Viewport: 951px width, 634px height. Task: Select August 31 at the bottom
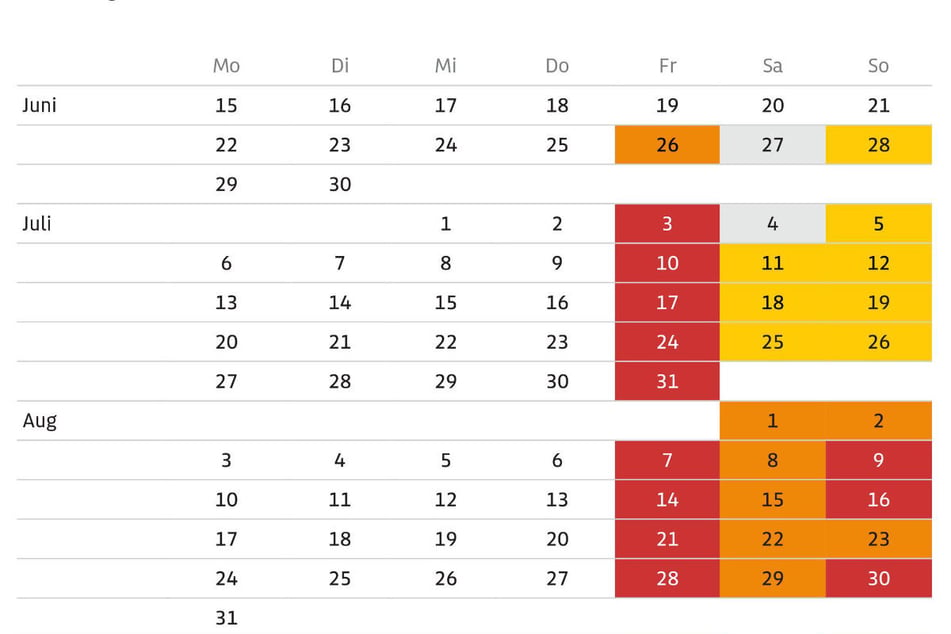tap(226, 618)
